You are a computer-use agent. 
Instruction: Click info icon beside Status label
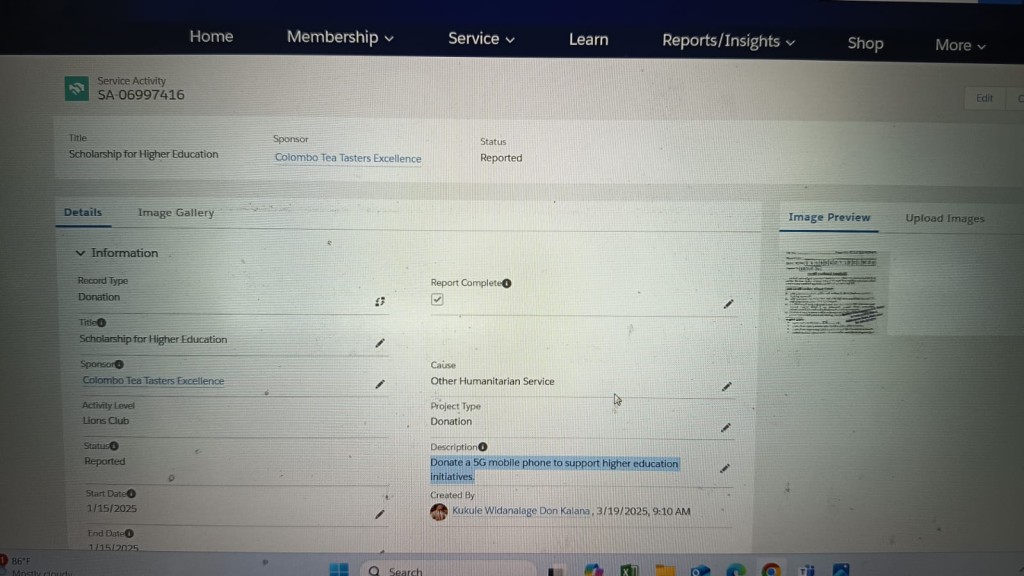click(114, 445)
